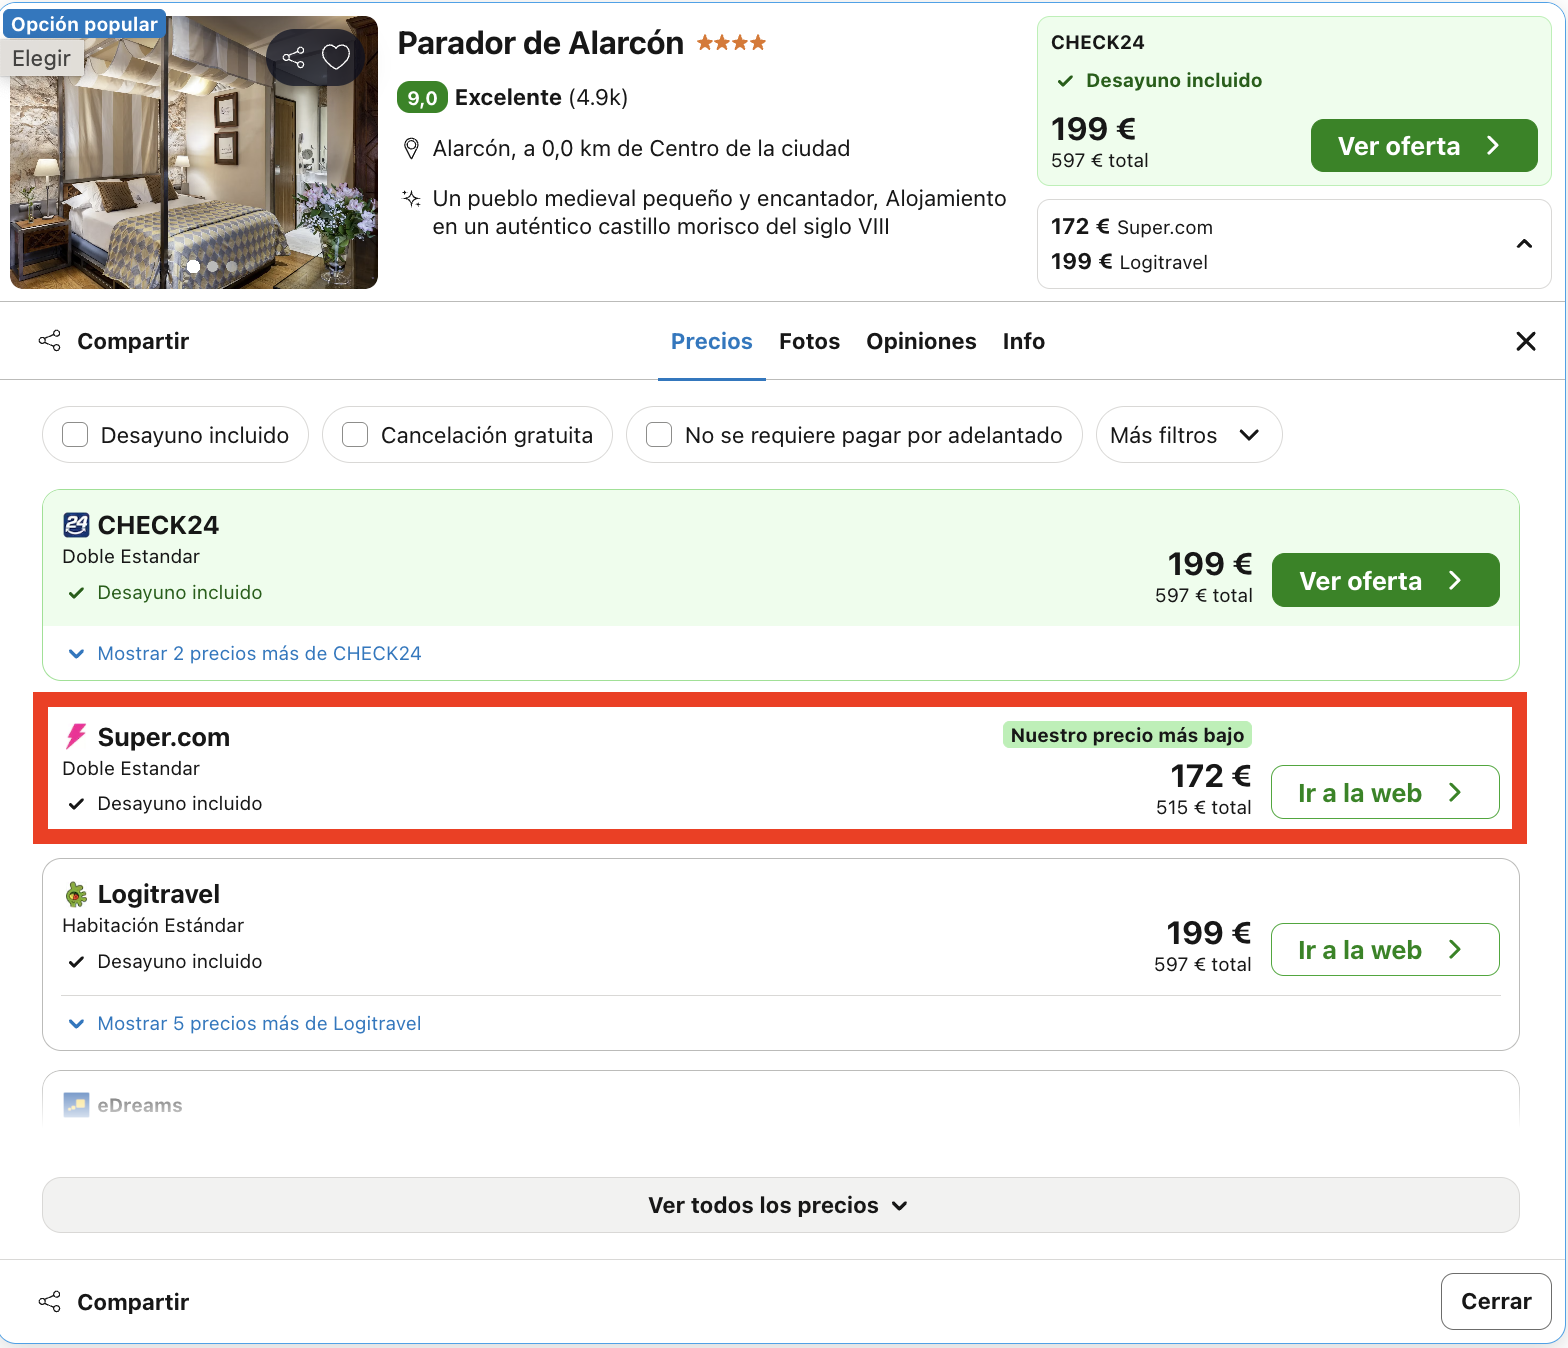
Task: Click the Elegir label on photo
Action: tap(42, 58)
